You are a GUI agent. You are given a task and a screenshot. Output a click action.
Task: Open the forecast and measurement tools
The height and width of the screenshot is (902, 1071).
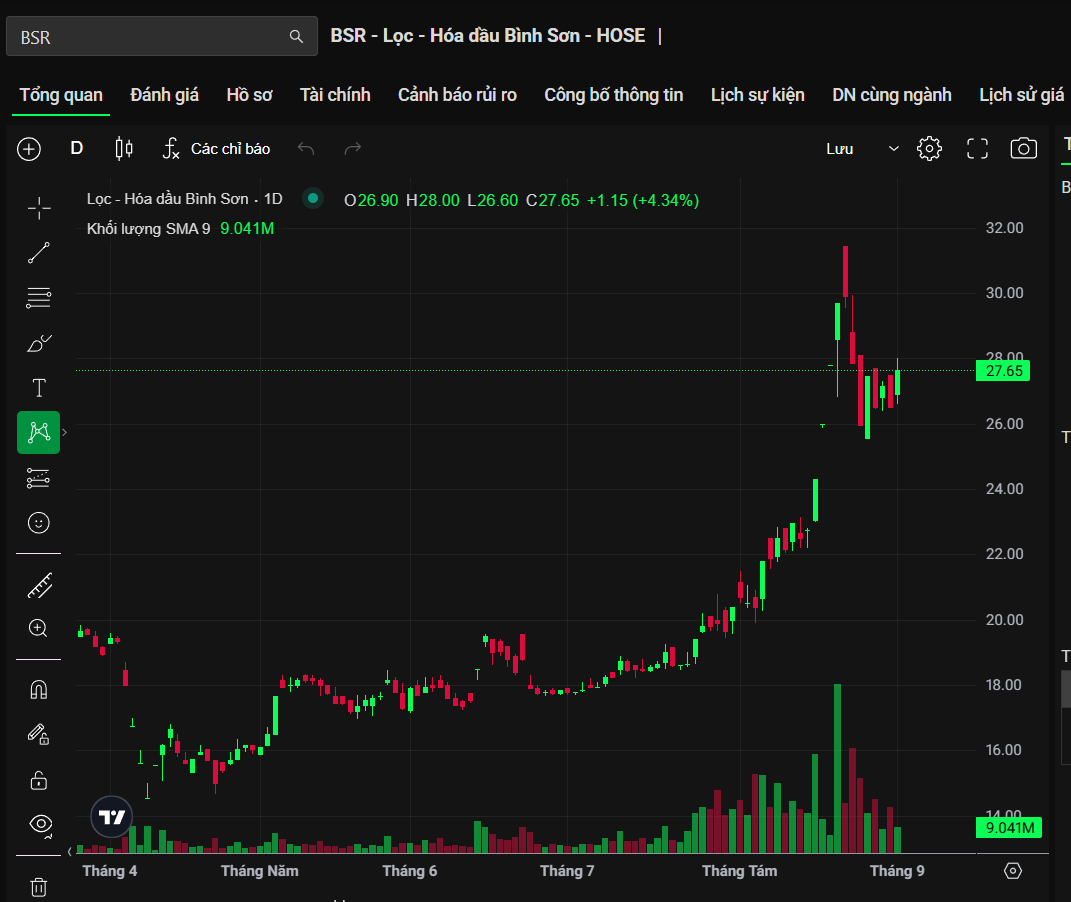39,478
